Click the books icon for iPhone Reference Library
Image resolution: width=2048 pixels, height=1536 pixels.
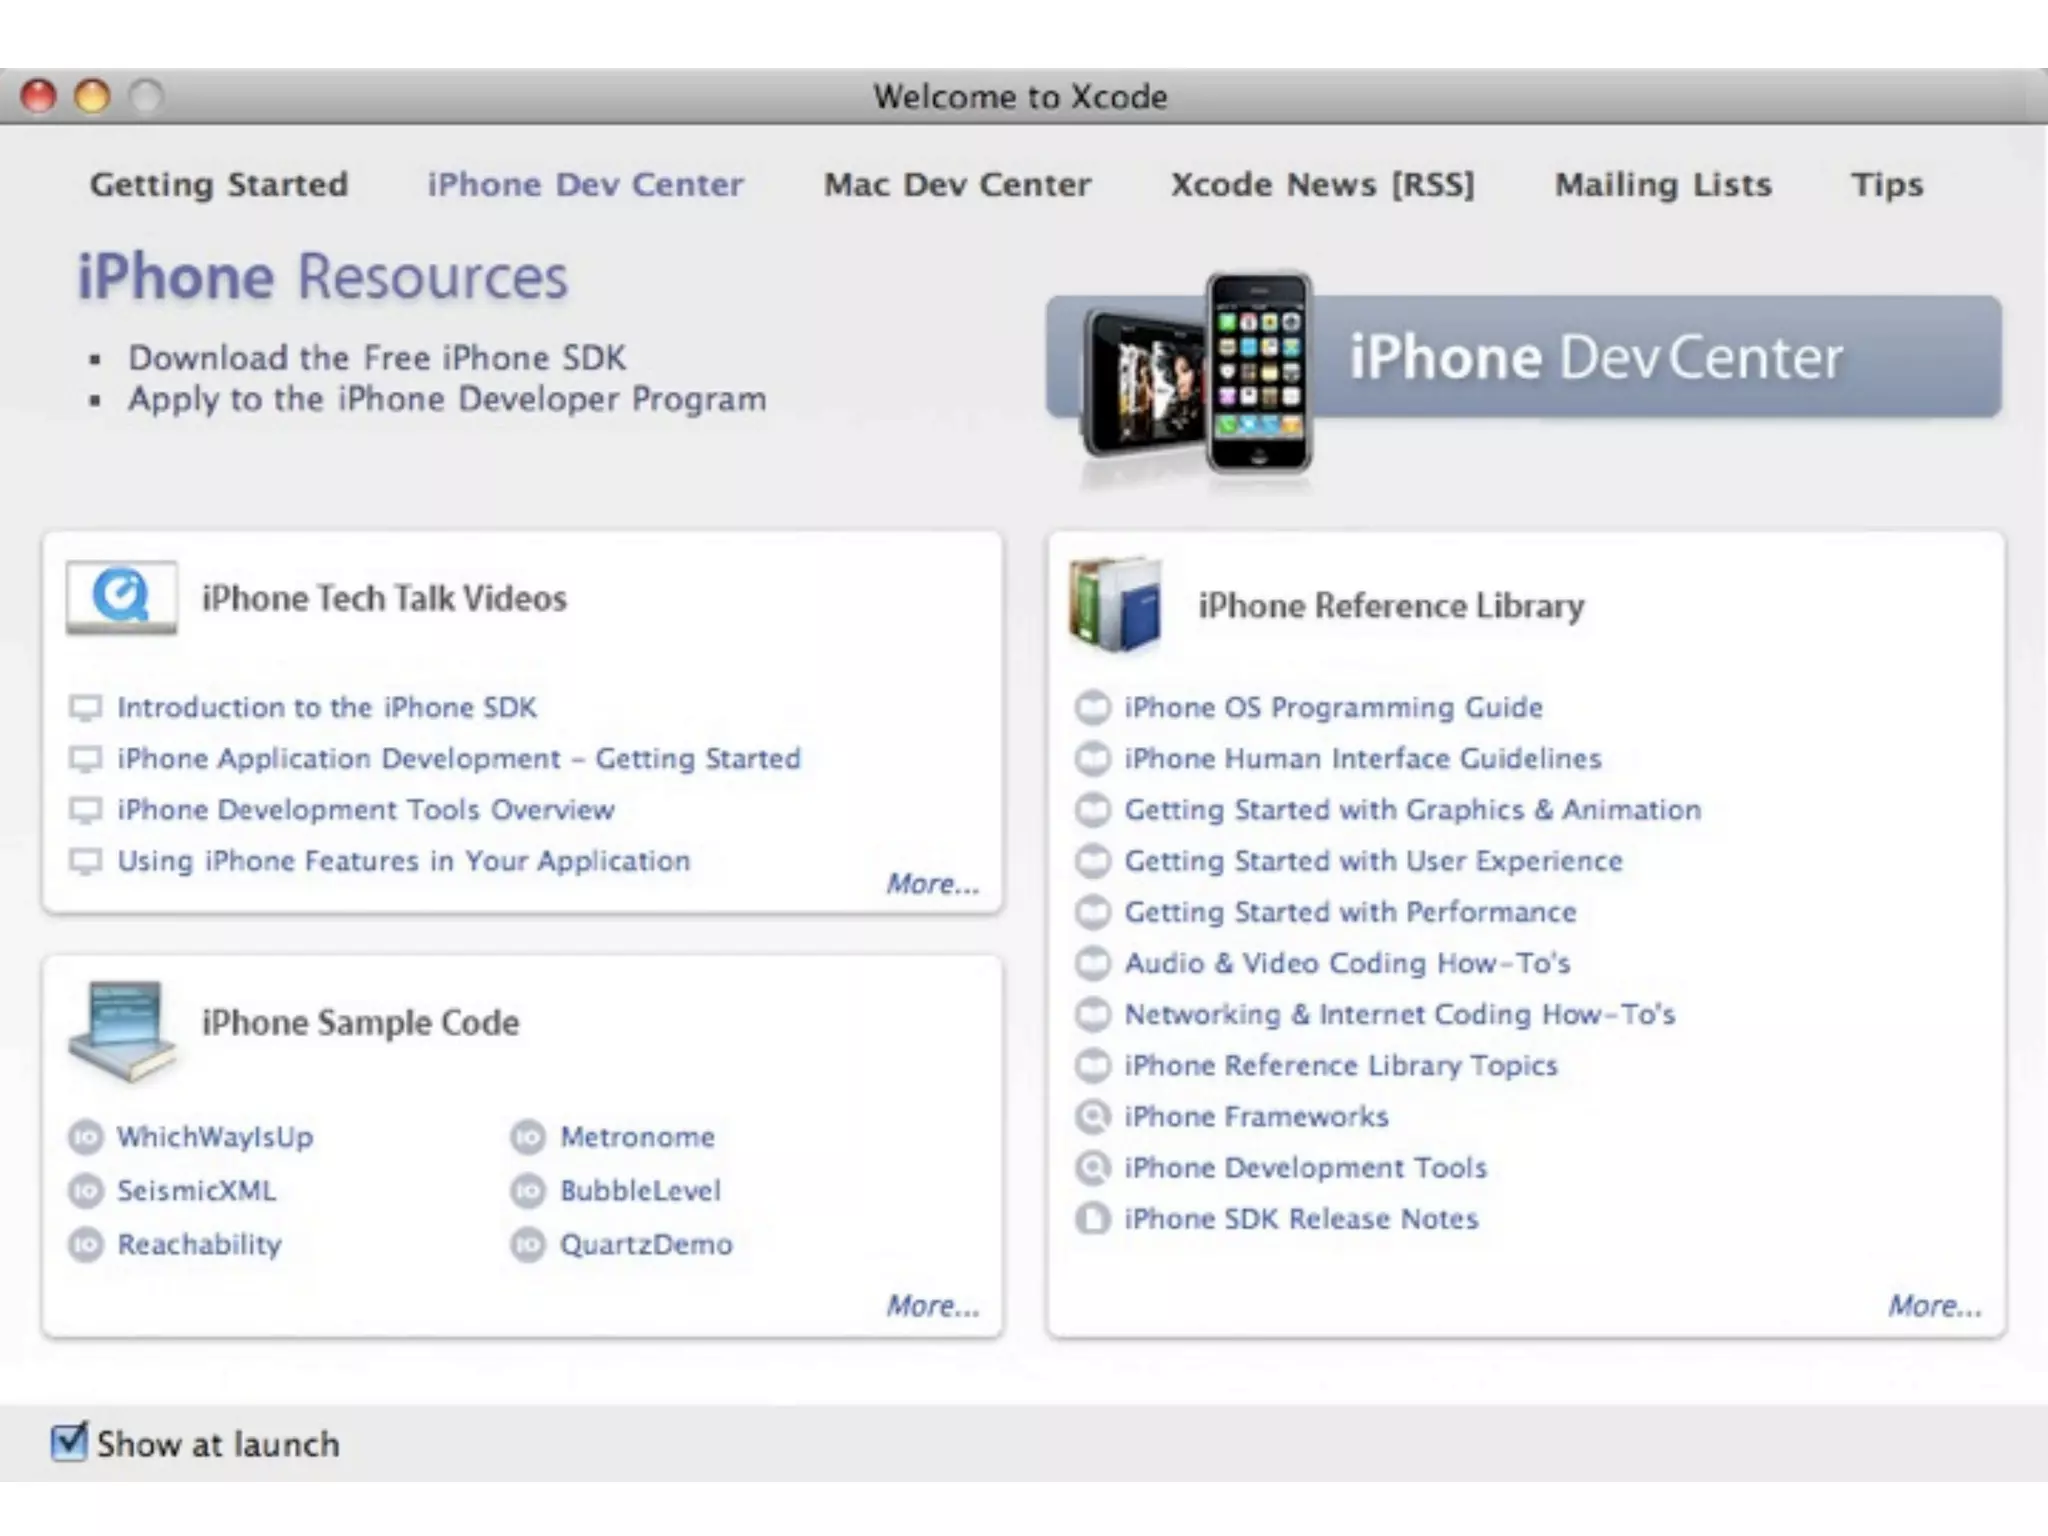point(1117,604)
